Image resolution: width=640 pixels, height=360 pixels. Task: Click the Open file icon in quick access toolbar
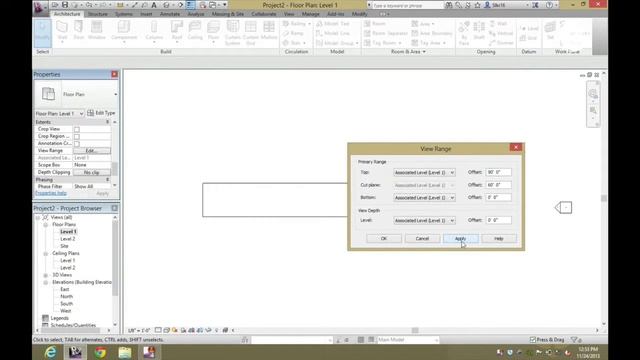55,5
